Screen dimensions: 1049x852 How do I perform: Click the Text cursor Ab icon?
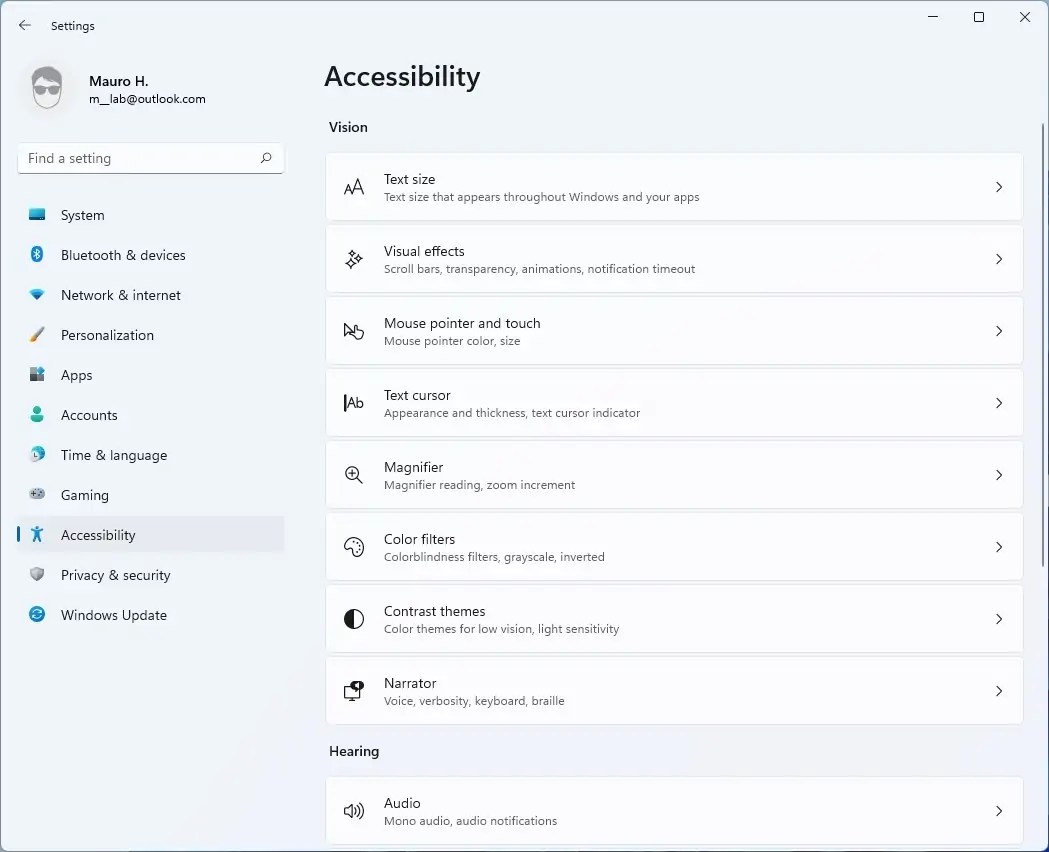click(354, 403)
